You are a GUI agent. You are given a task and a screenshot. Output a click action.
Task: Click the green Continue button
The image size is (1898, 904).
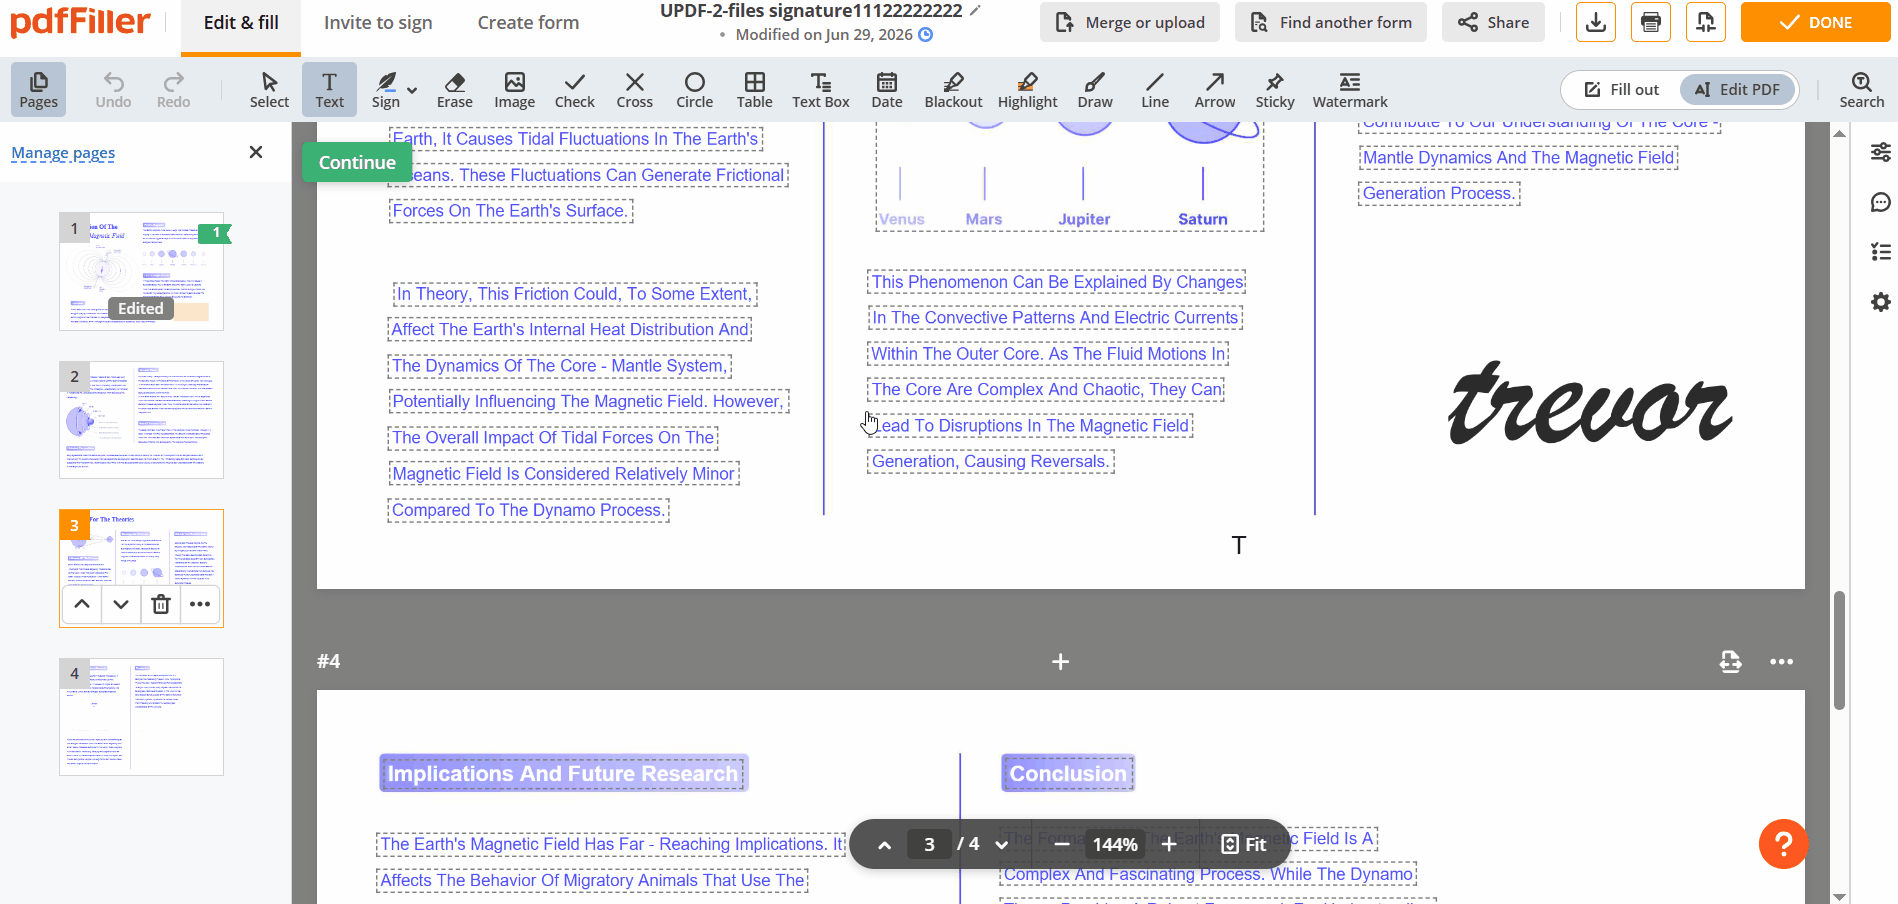[x=357, y=162]
